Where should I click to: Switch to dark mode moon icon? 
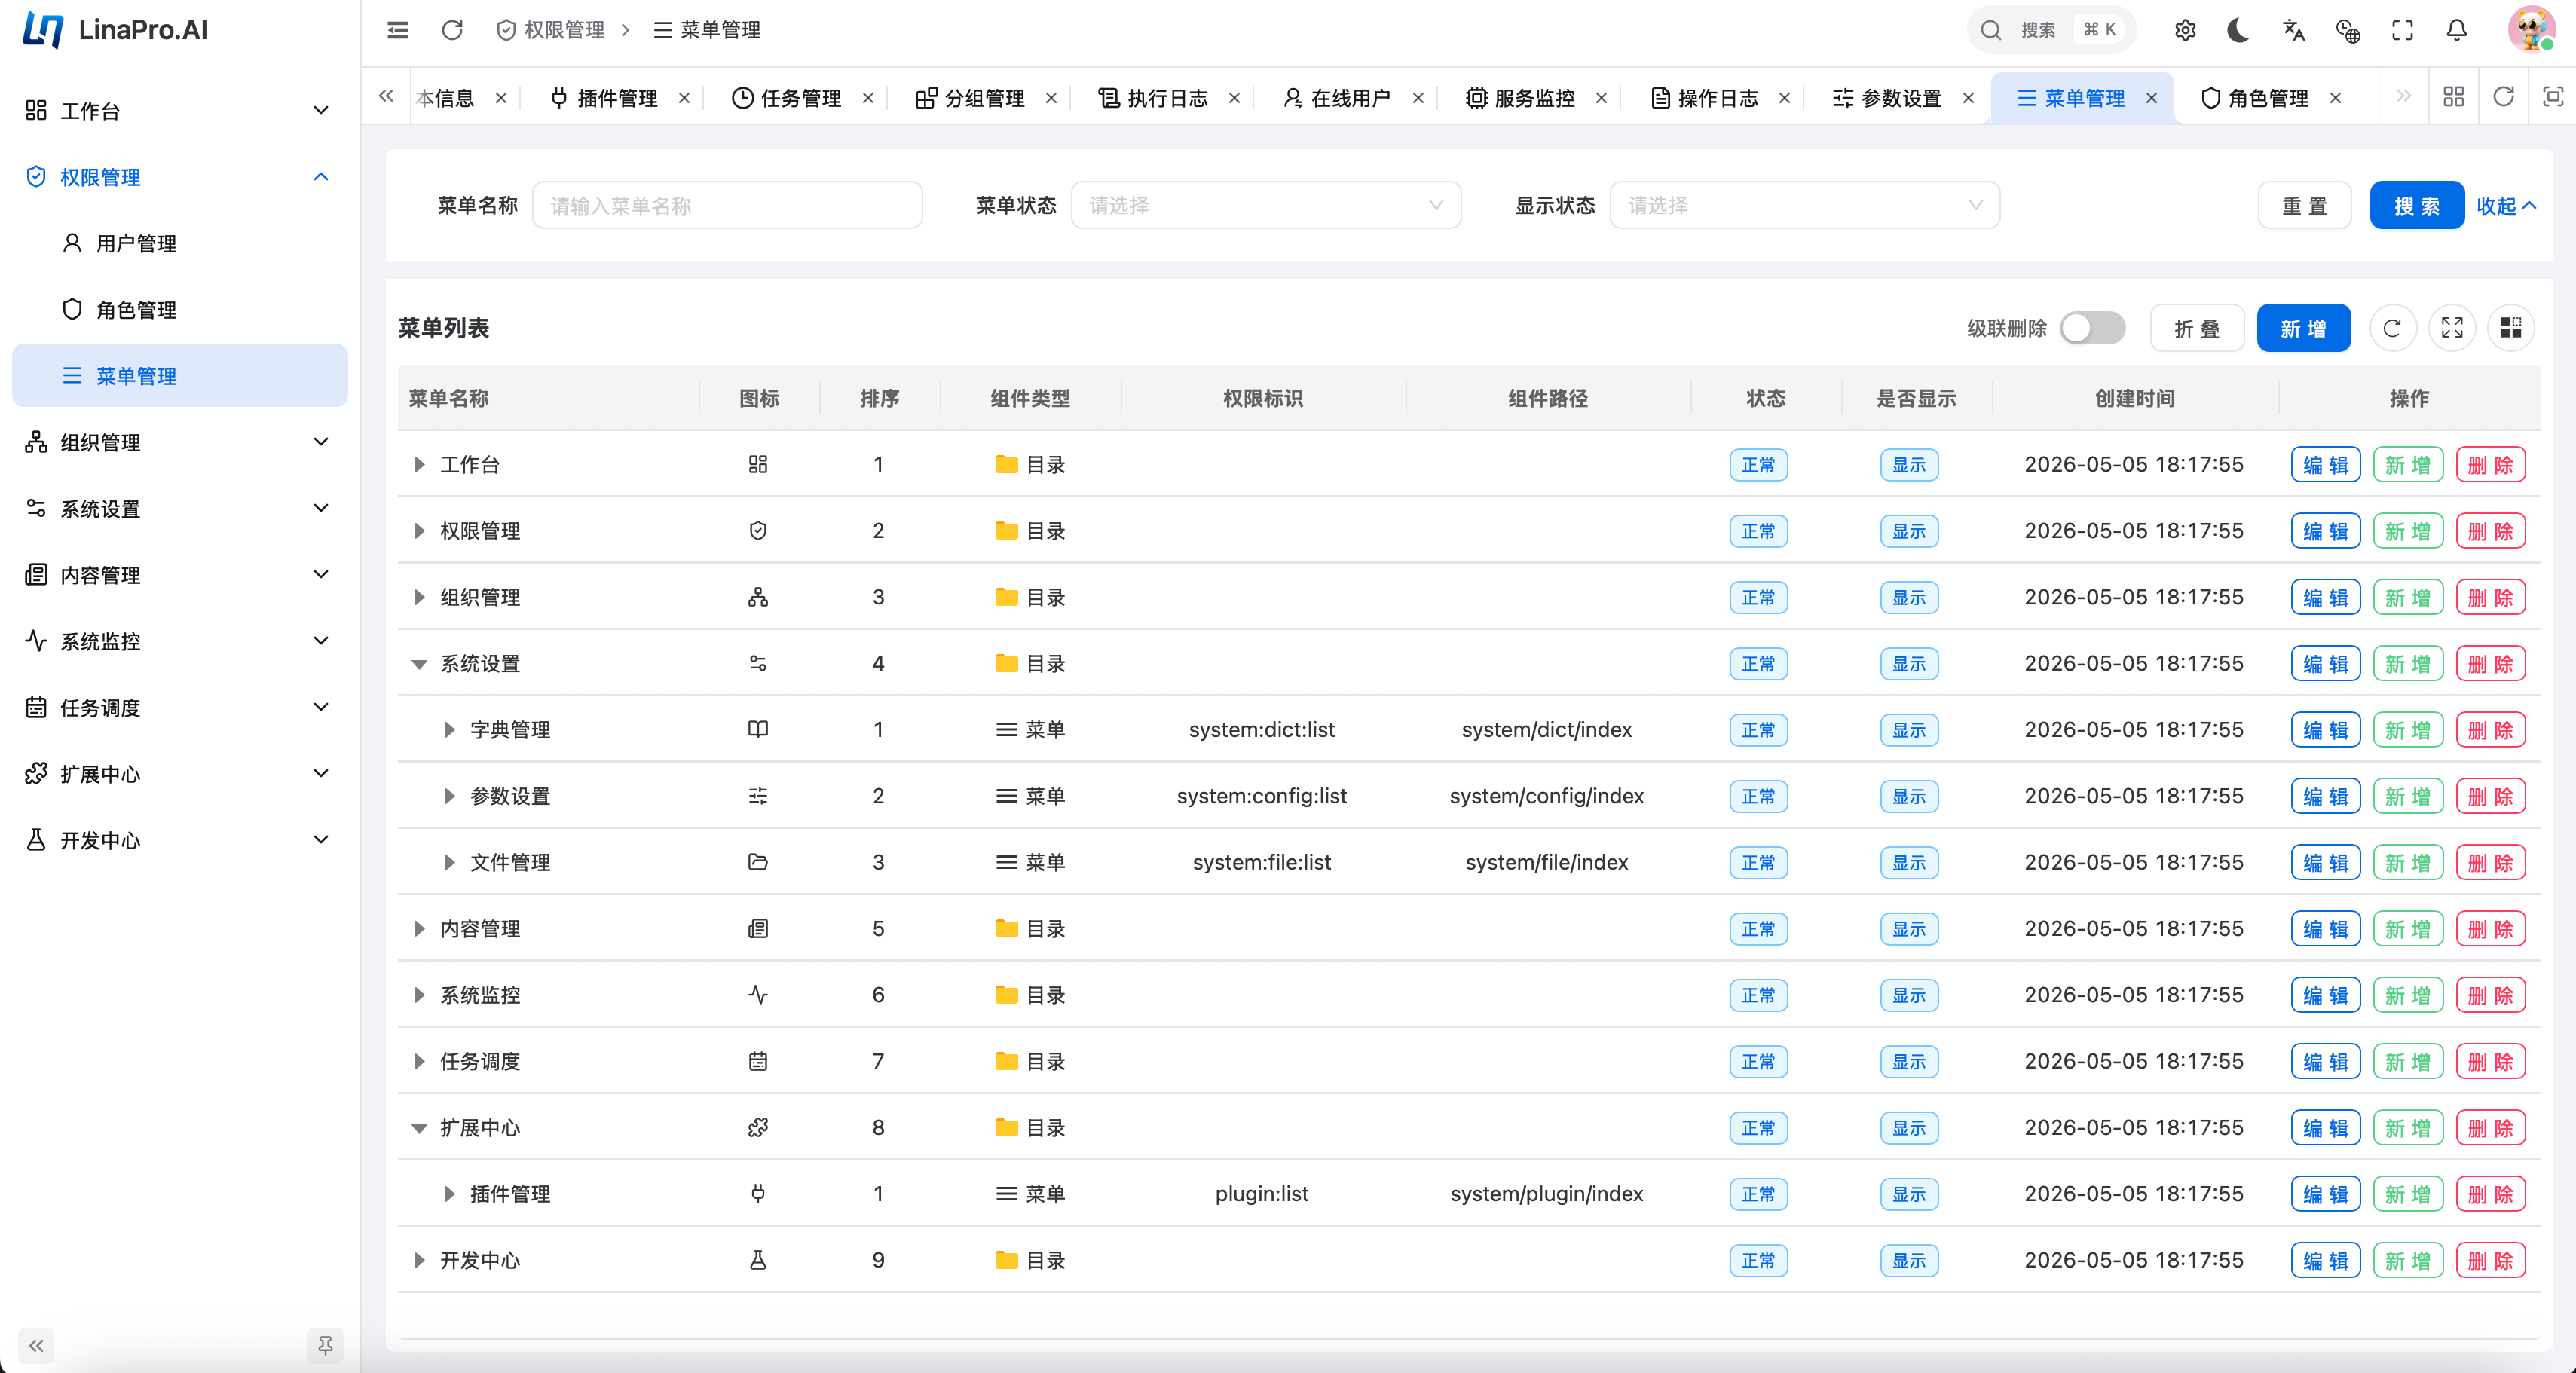tap(2239, 30)
